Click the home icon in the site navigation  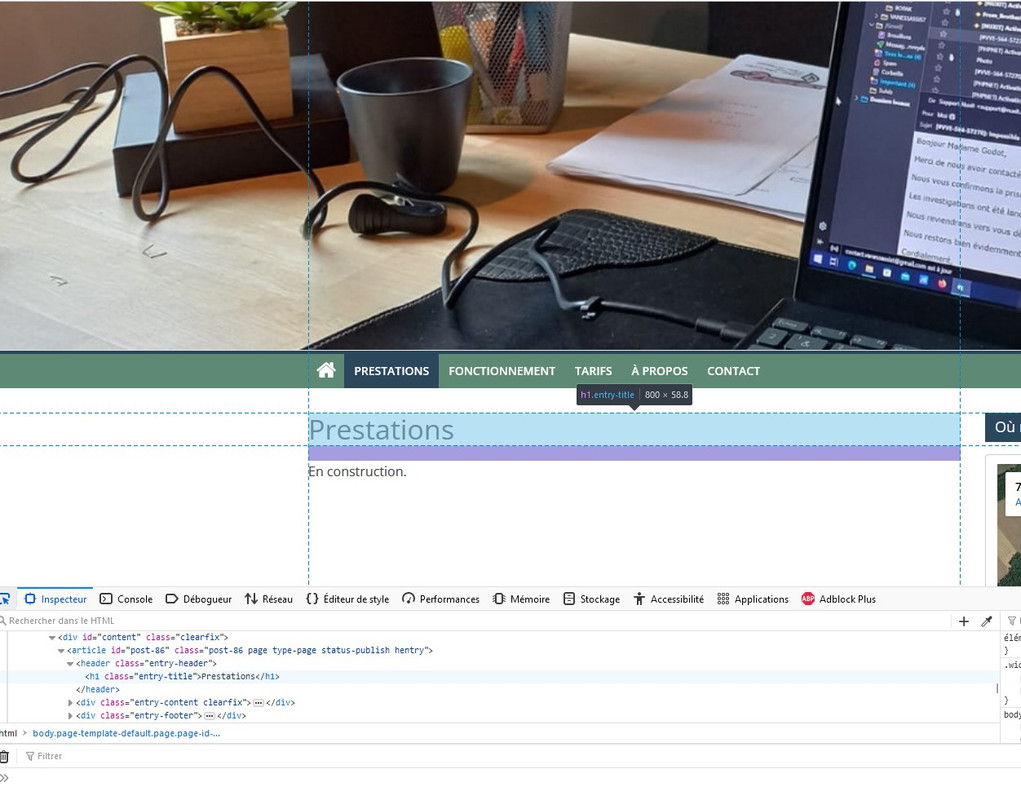coord(326,370)
